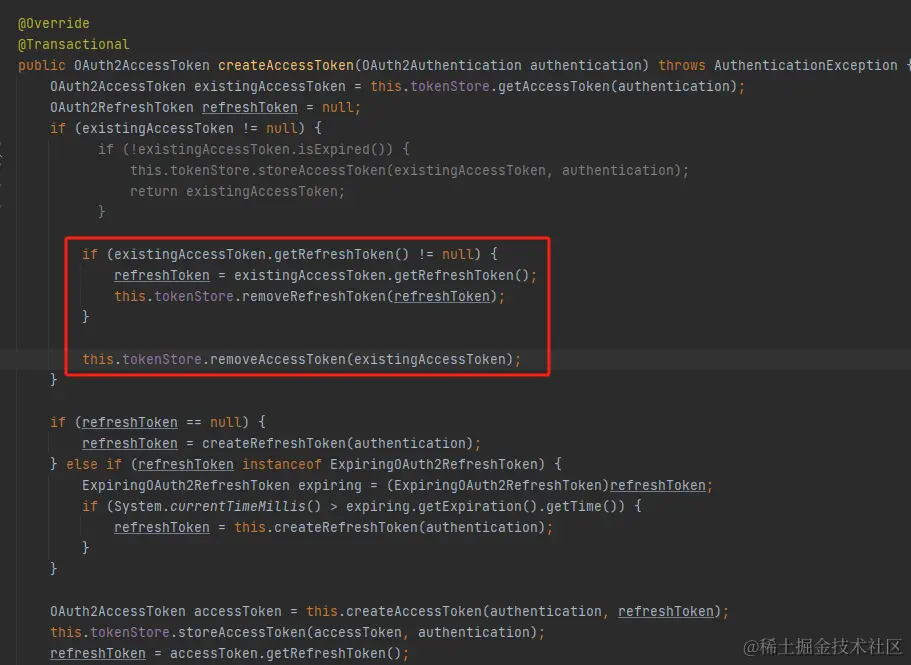
Task: Click 'if (existingAccessToken.getRefreshToken() != null) {' line
Action: pos(289,254)
